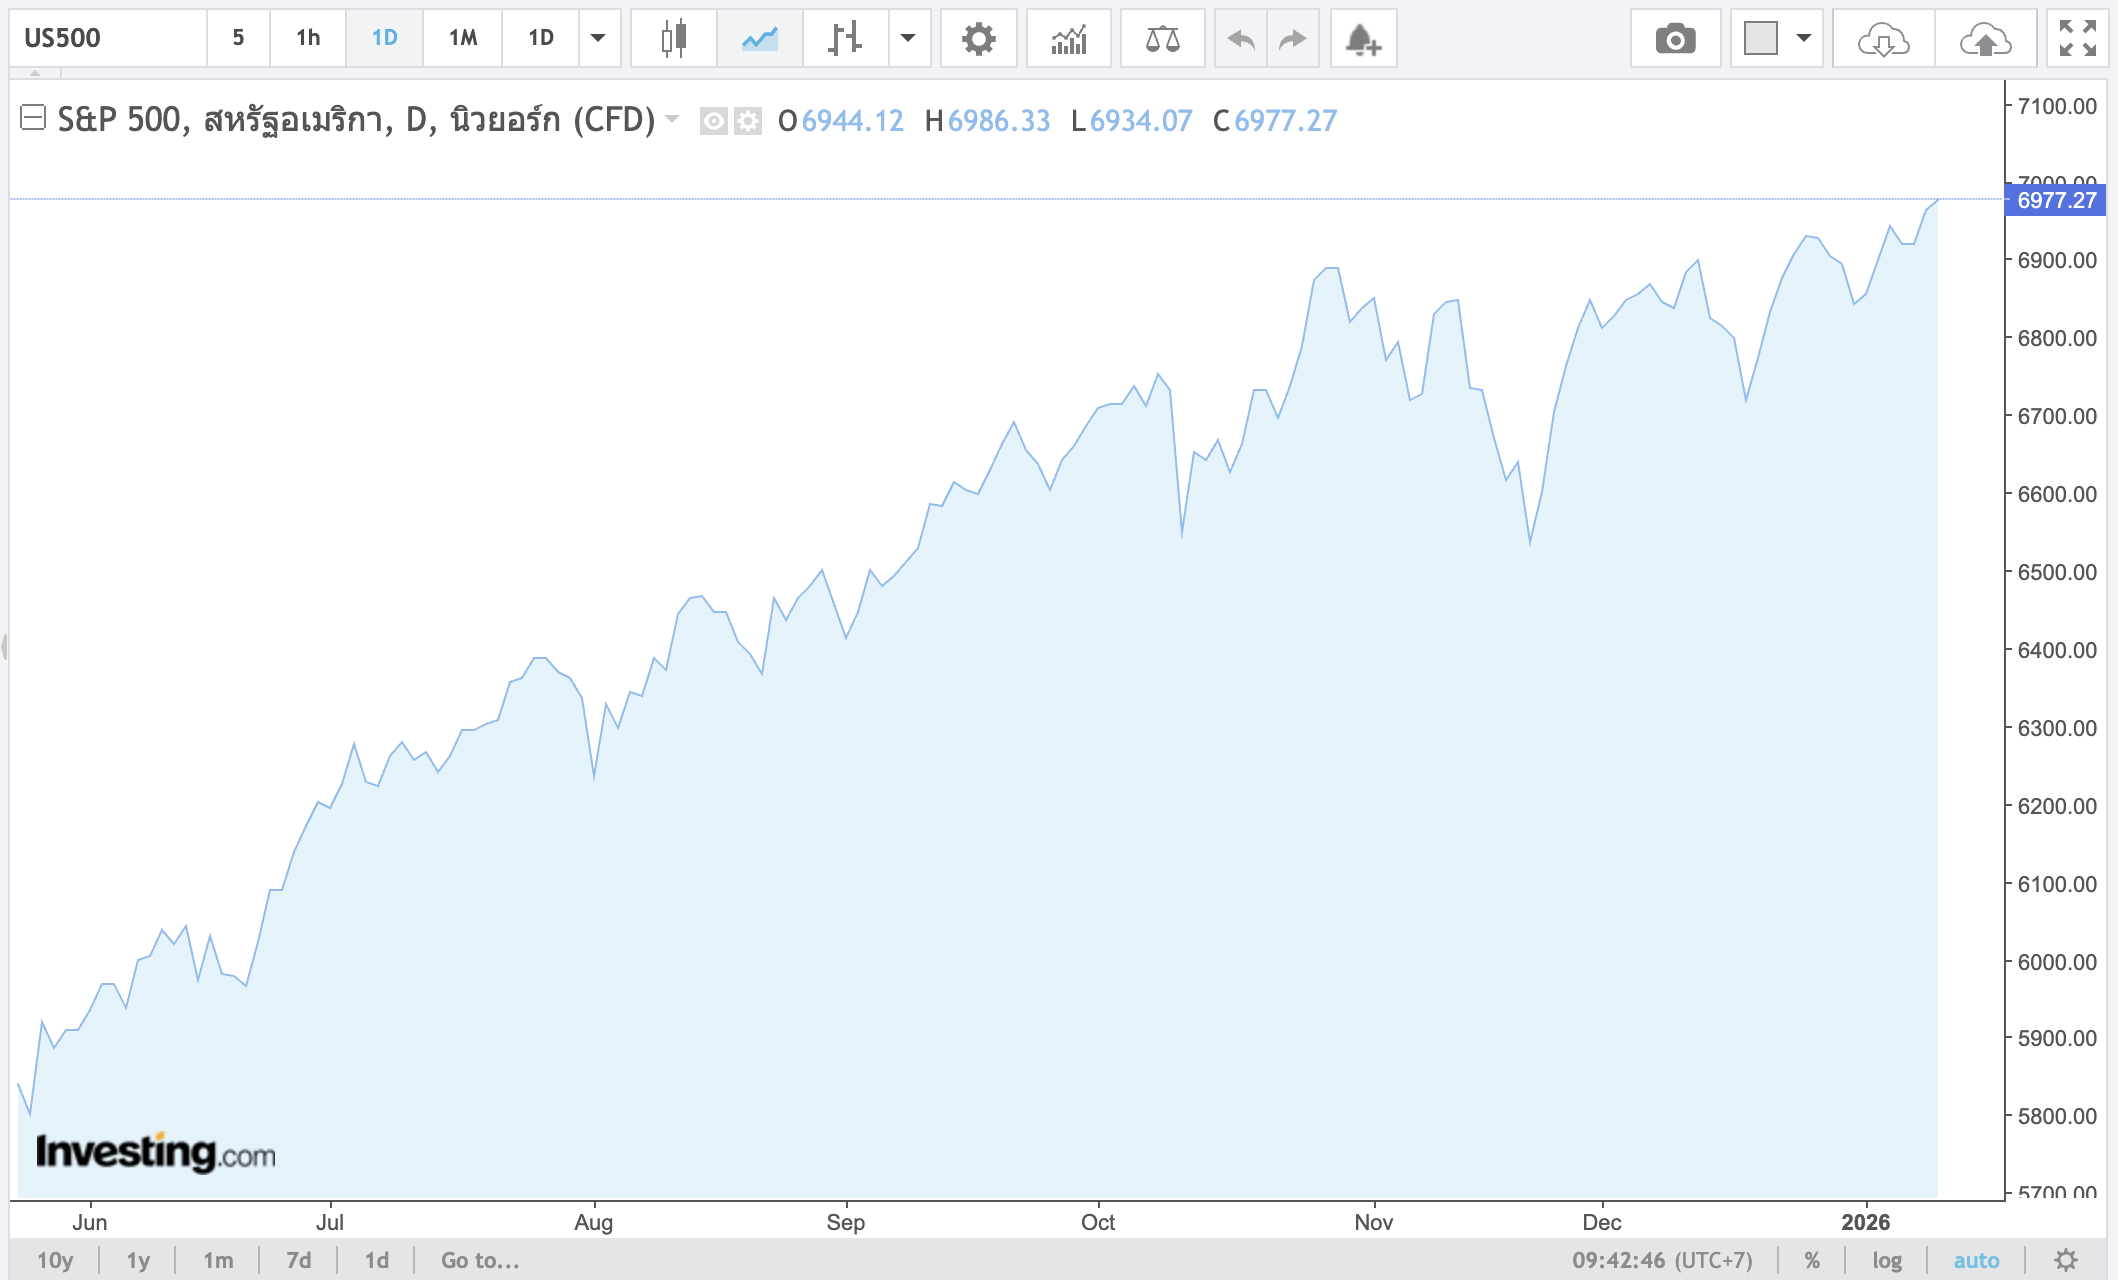This screenshot has height=1280, width=2120.
Task: Open the indicators chart icon
Action: click(1069, 39)
